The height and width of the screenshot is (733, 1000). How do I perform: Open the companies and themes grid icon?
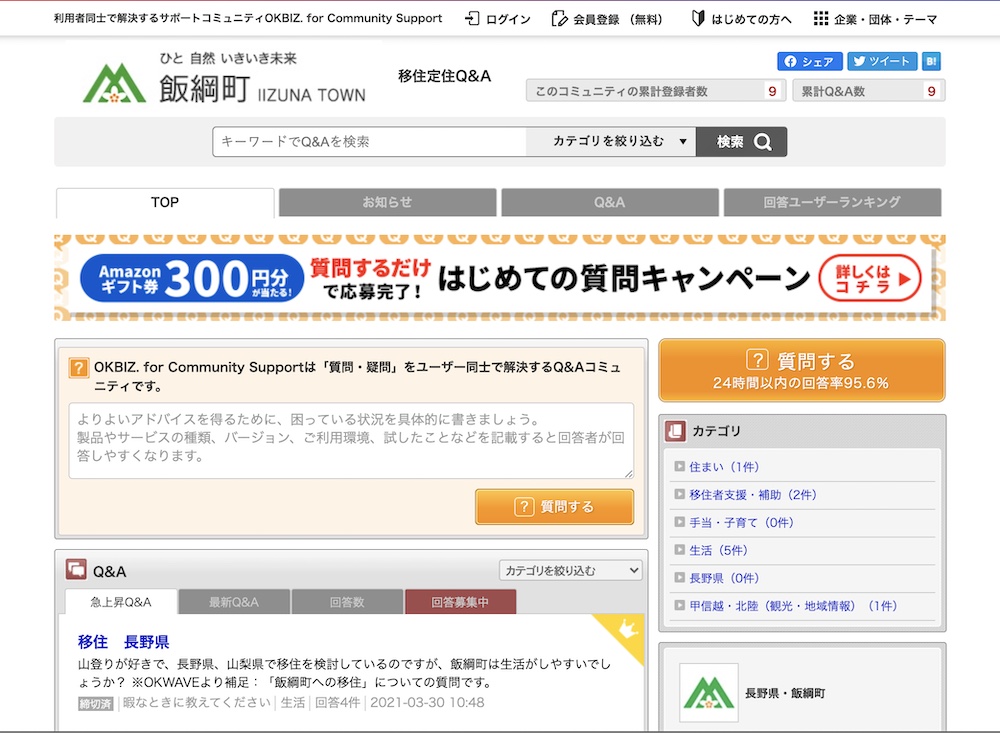pyautogui.click(x=821, y=19)
